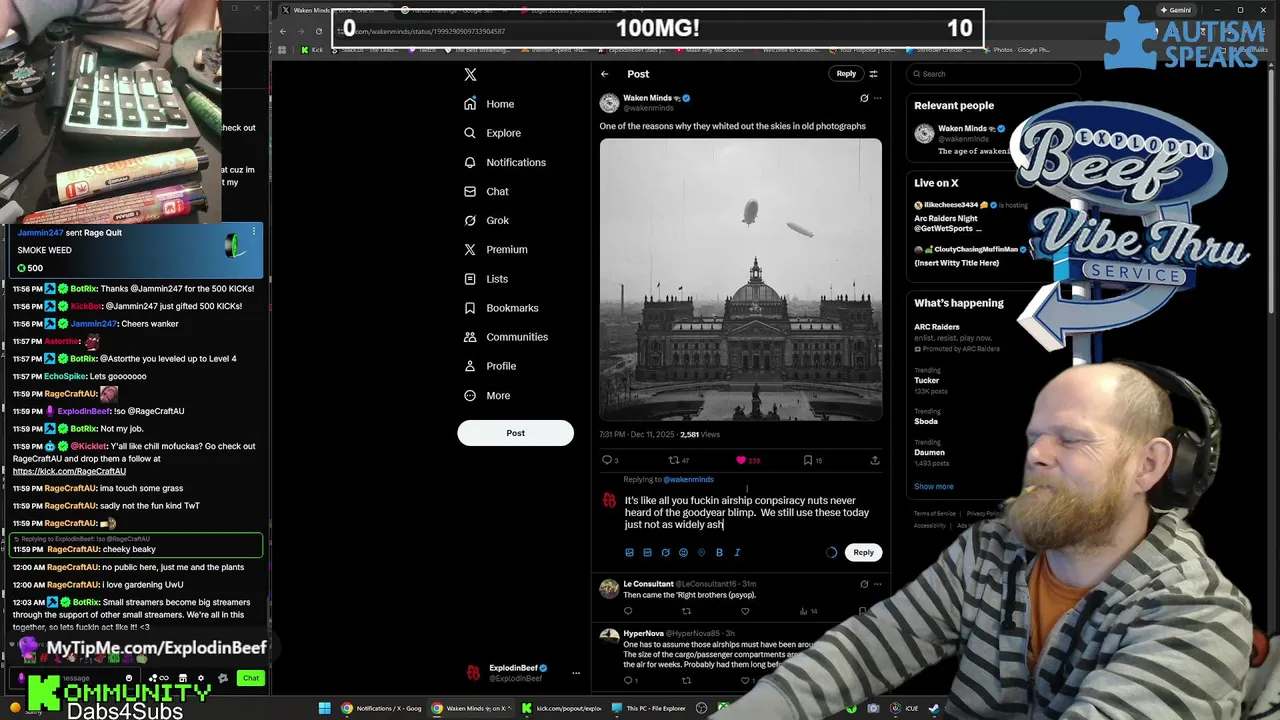Screen dimensions: 1280x720
Task: Open the three-dot menu on Waken Minds post
Action: click(878, 98)
